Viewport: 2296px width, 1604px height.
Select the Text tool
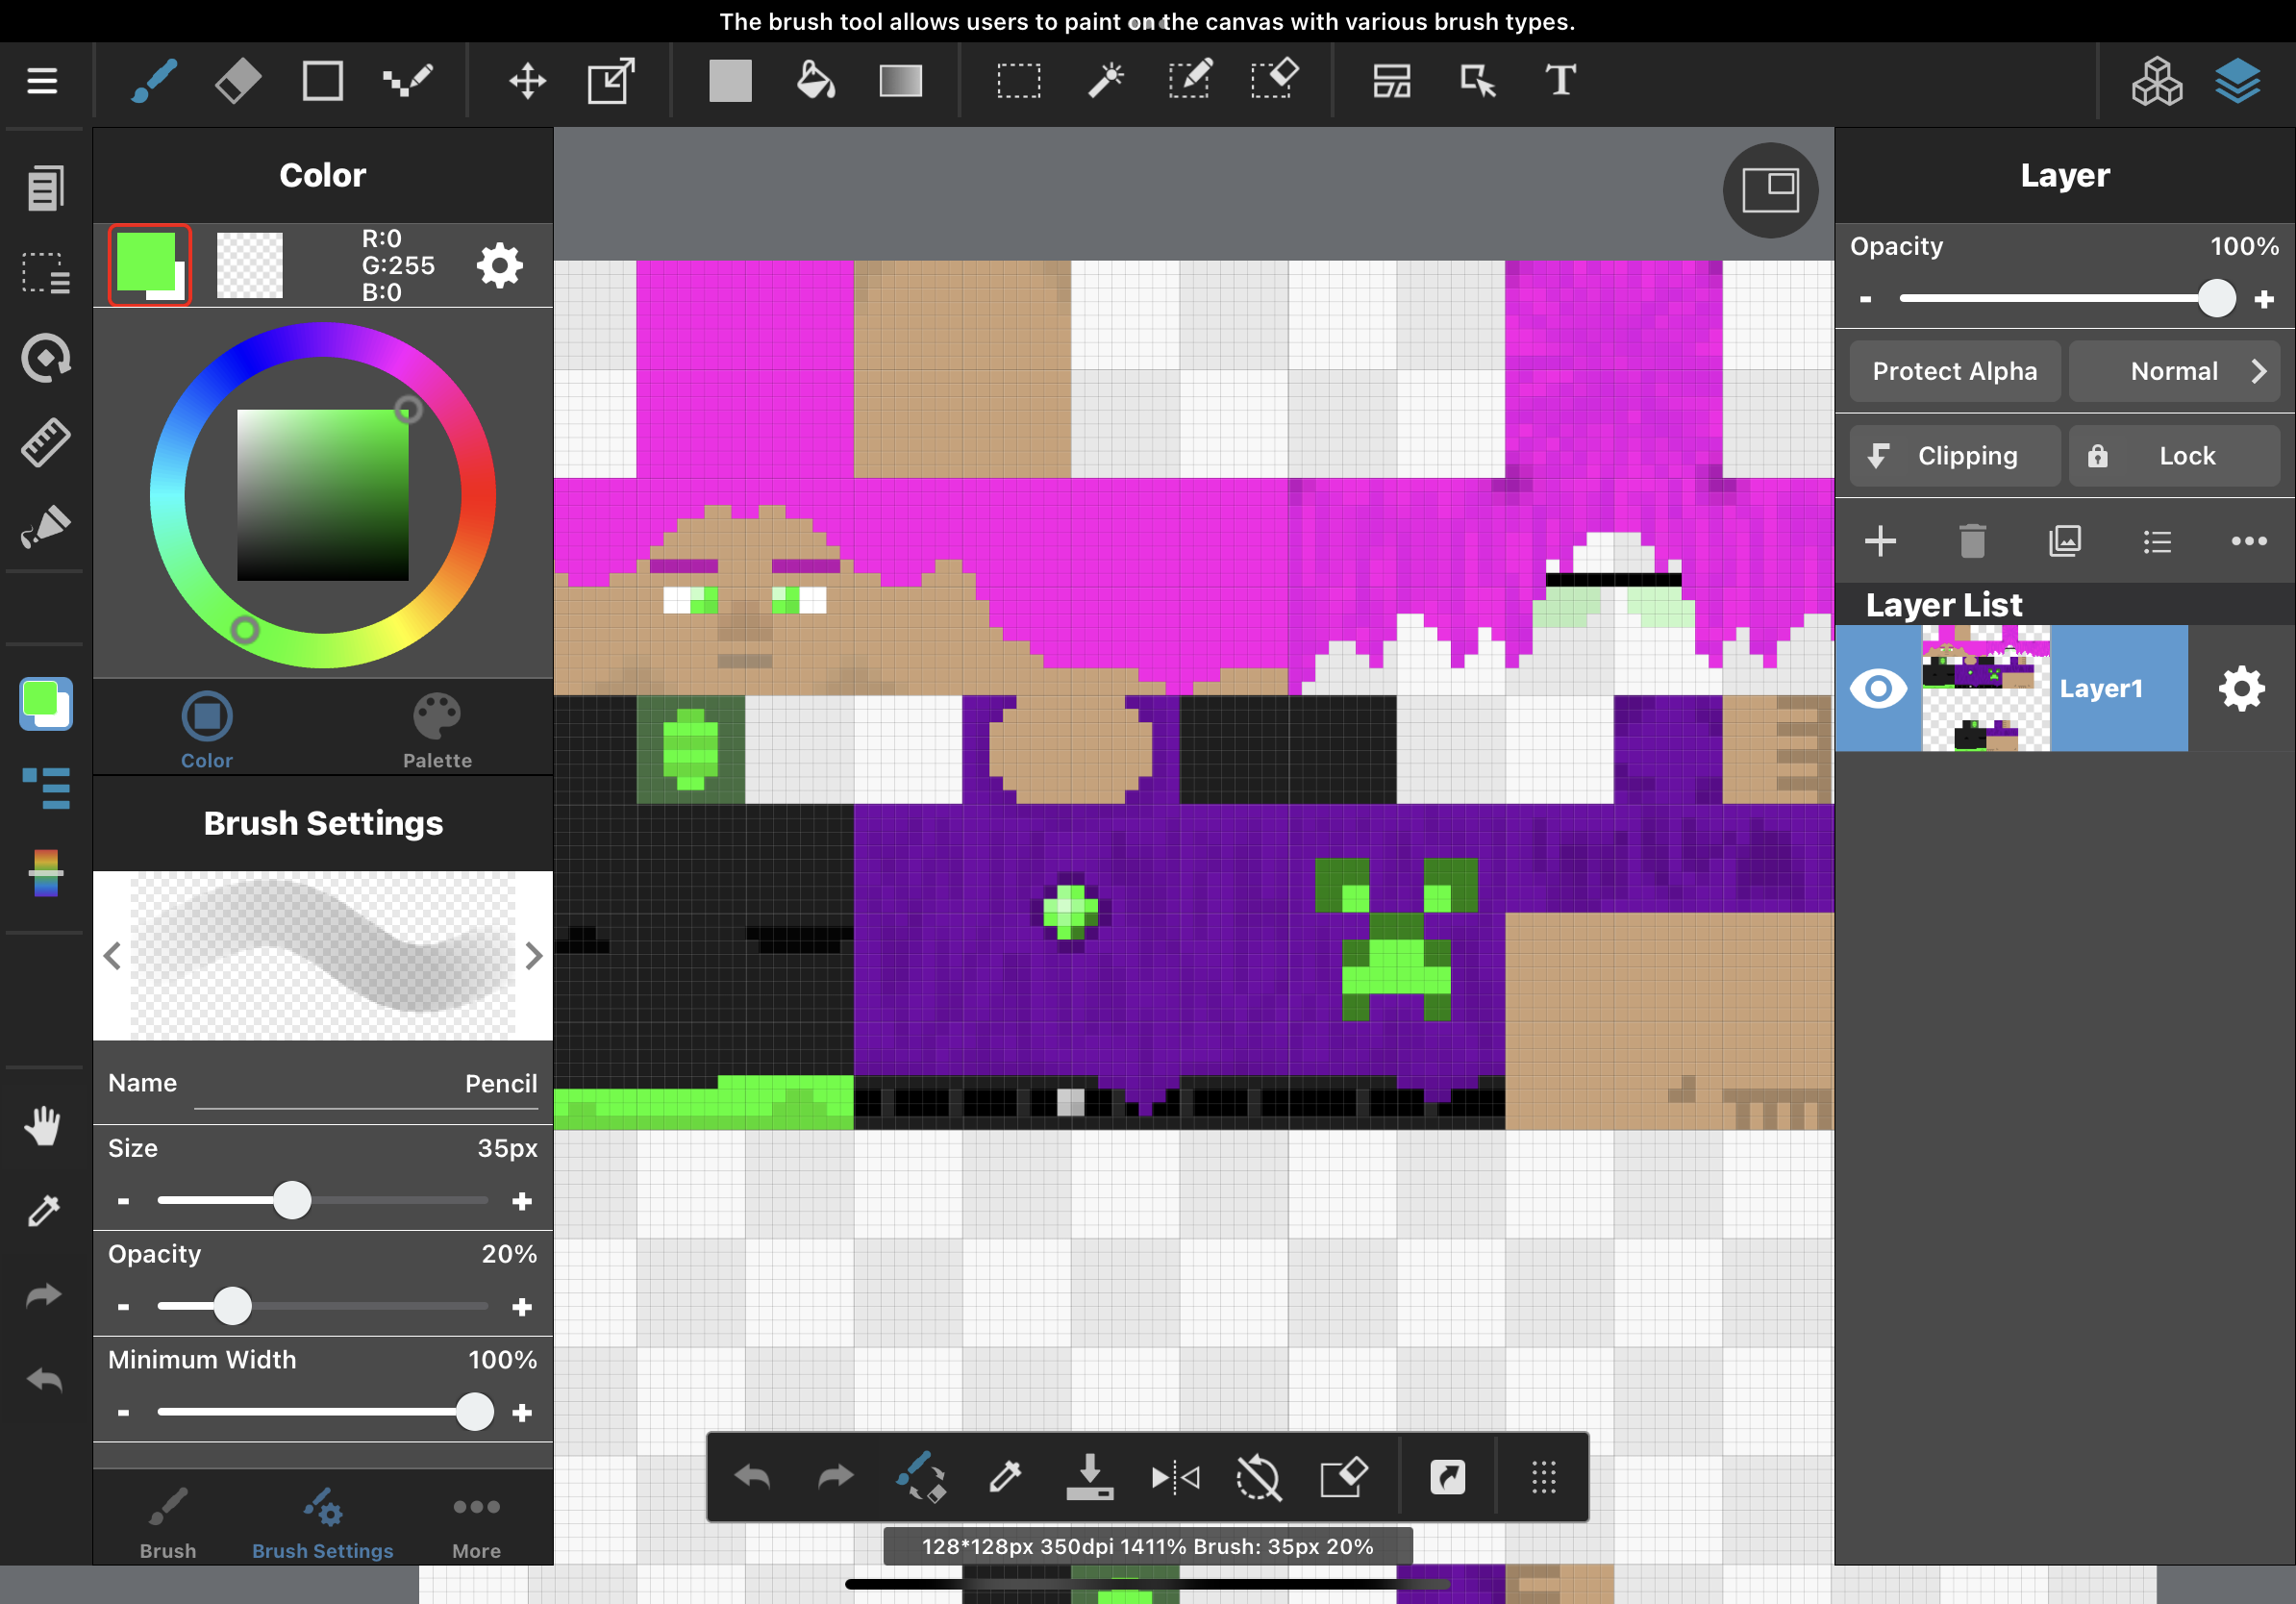pyautogui.click(x=1560, y=81)
